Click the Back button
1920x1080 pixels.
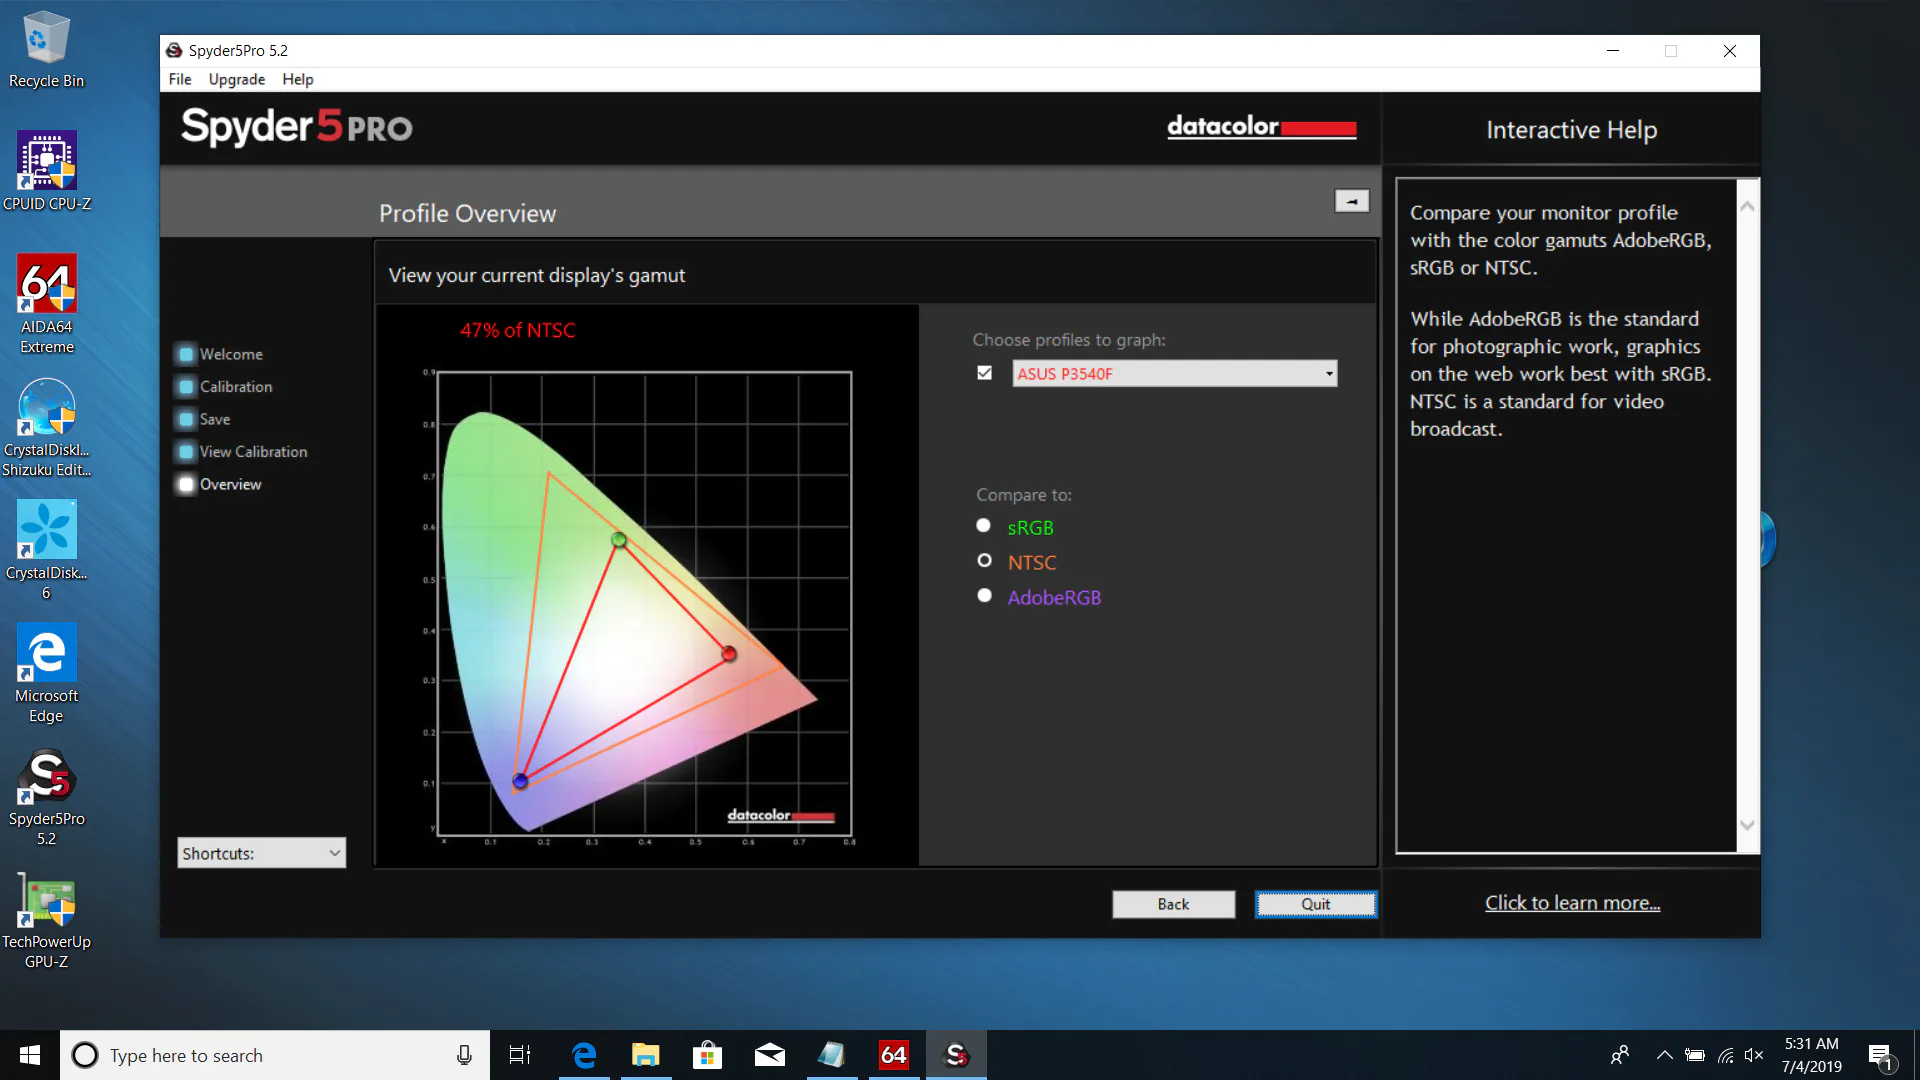(1173, 904)
